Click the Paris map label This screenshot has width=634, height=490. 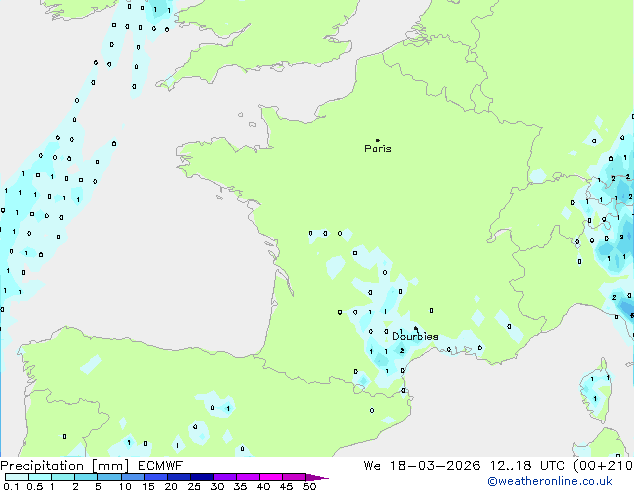(378, 149)
